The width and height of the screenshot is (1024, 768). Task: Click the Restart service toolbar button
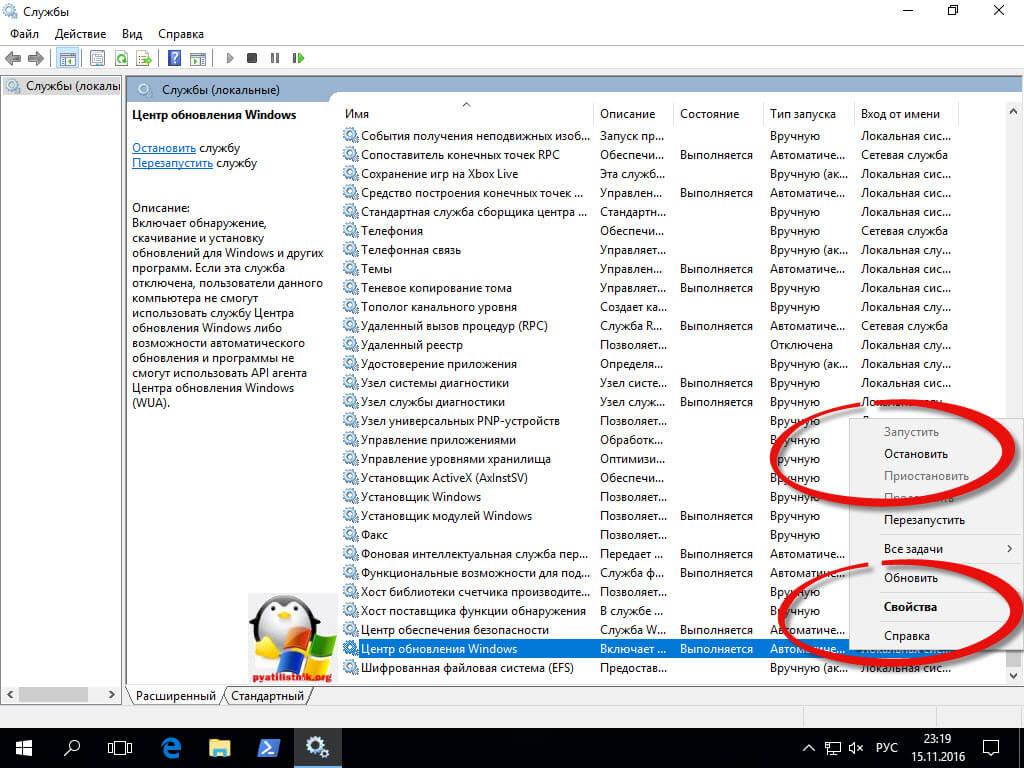tap(298, 58)
